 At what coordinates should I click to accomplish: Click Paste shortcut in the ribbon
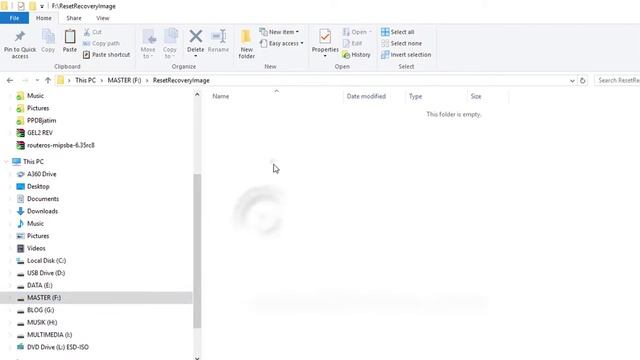(x=107, y=55)
